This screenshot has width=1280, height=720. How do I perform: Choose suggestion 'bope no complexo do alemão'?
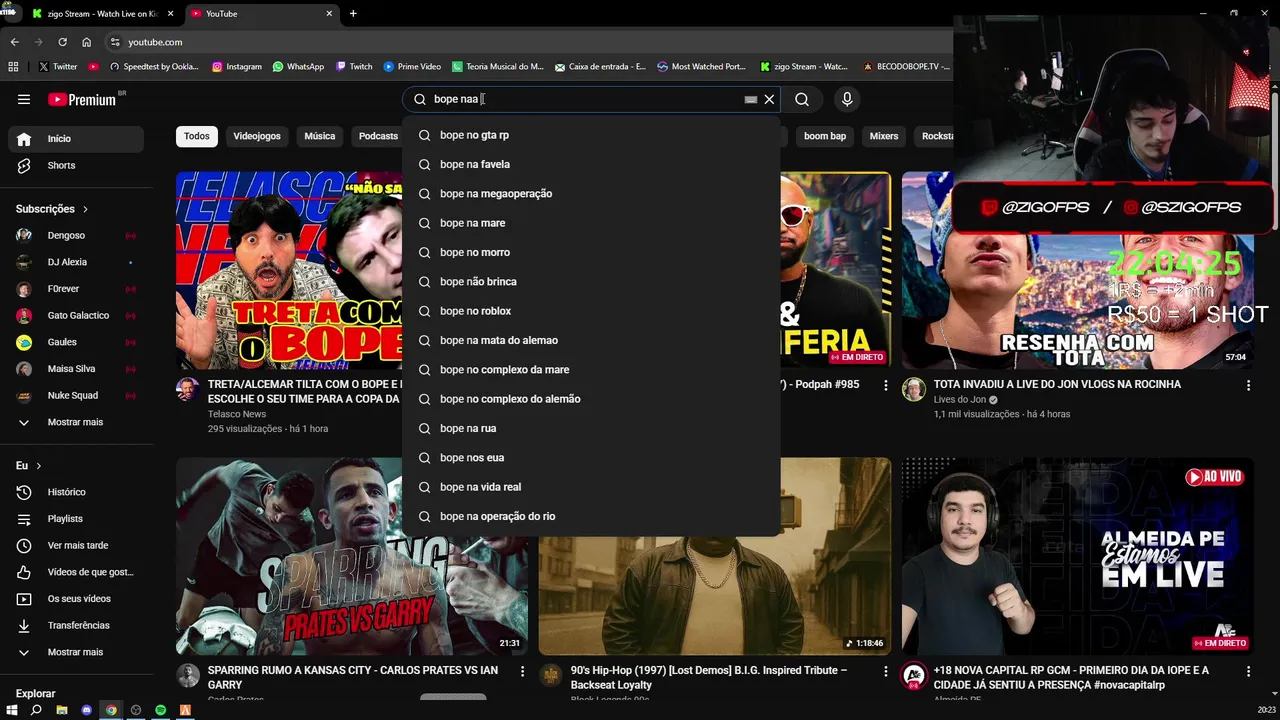coord(591,399)
